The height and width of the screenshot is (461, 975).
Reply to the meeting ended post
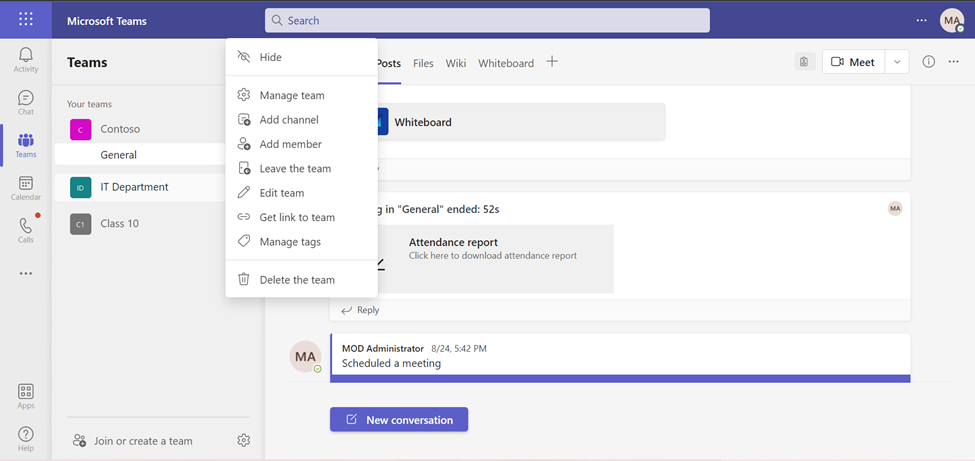point(360,310)
